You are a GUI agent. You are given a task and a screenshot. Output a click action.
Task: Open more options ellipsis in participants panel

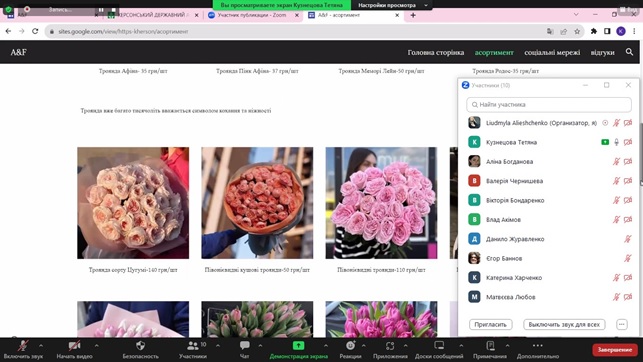pyautogui.click(x=622, y=324)
